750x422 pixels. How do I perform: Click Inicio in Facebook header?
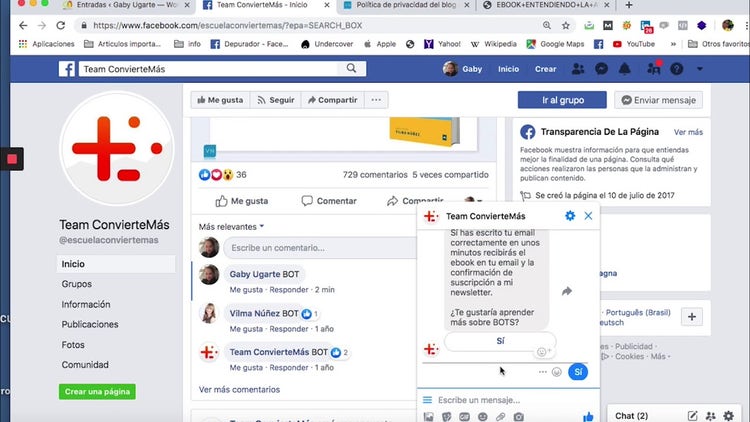point(508,69)
